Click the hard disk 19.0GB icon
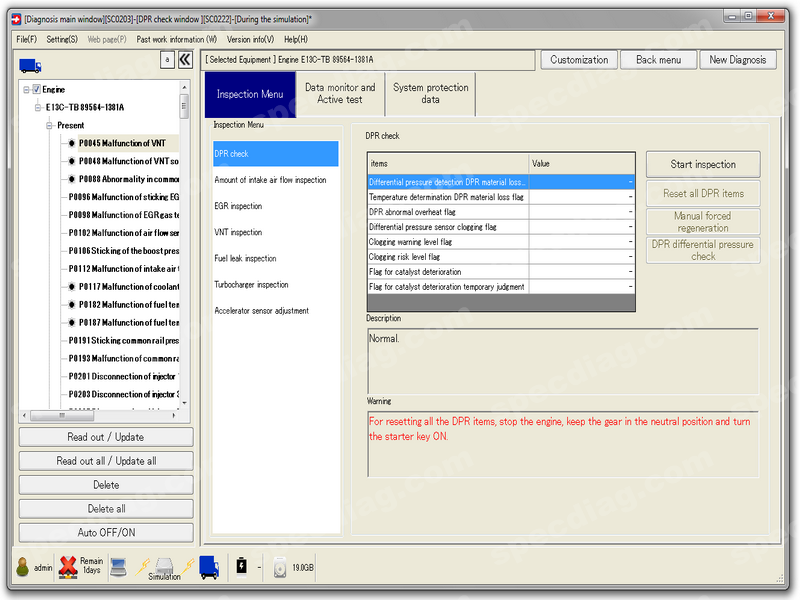 [x=280, y=568]
